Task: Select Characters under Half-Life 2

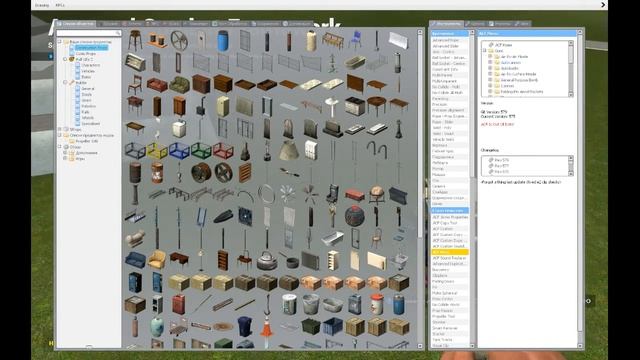Action: 91,65
